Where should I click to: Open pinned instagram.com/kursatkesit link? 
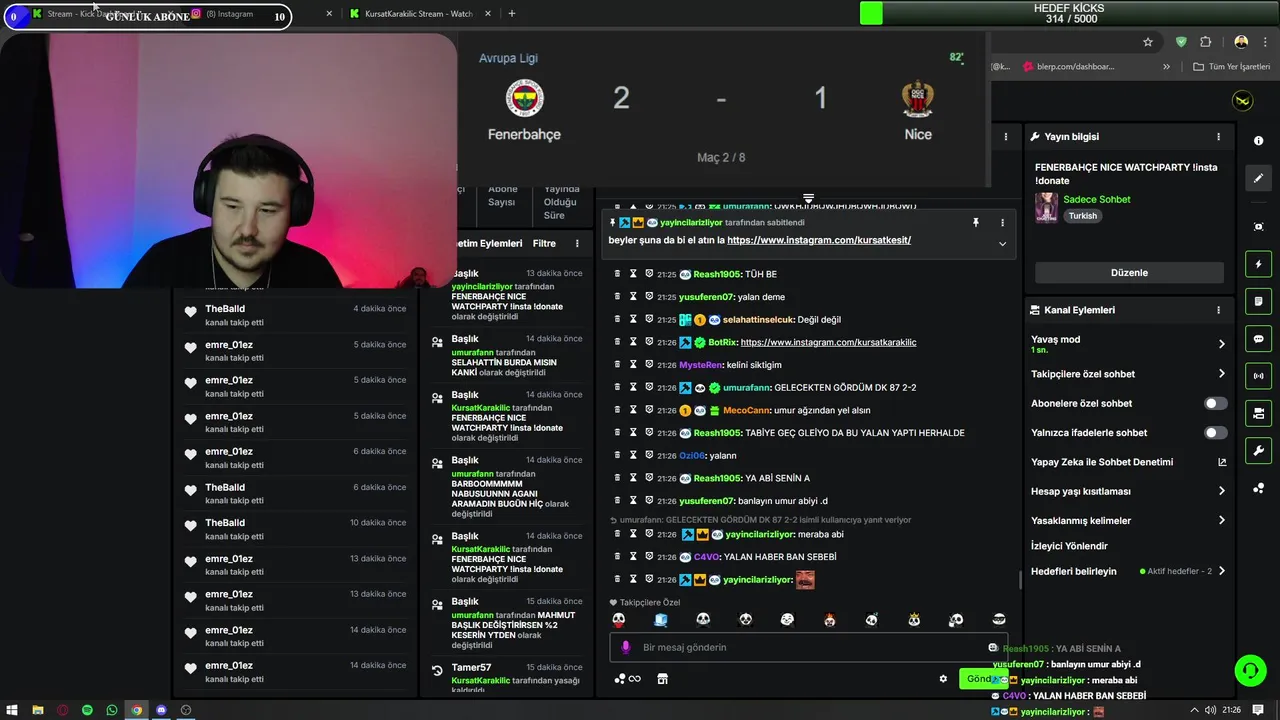pos(819,240)
